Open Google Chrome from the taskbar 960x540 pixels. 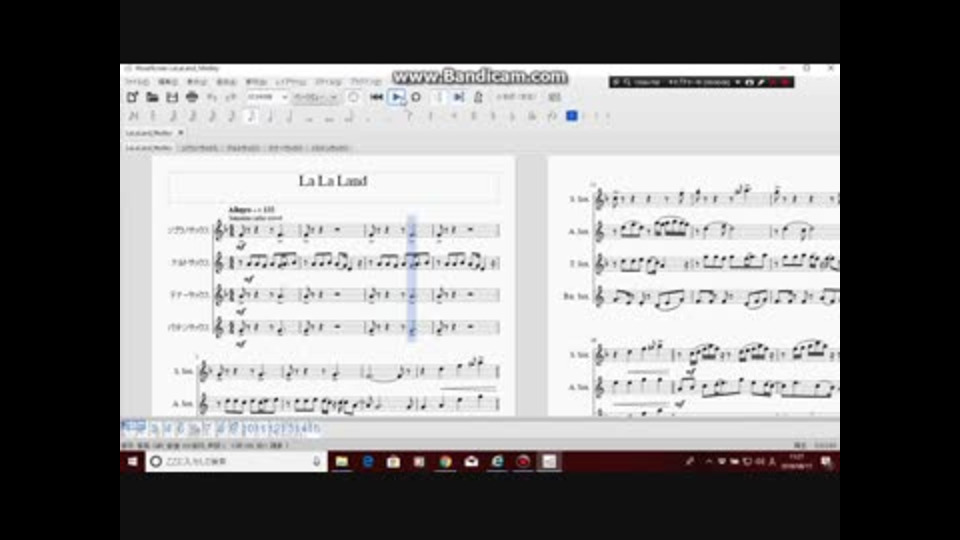(445, 462)
